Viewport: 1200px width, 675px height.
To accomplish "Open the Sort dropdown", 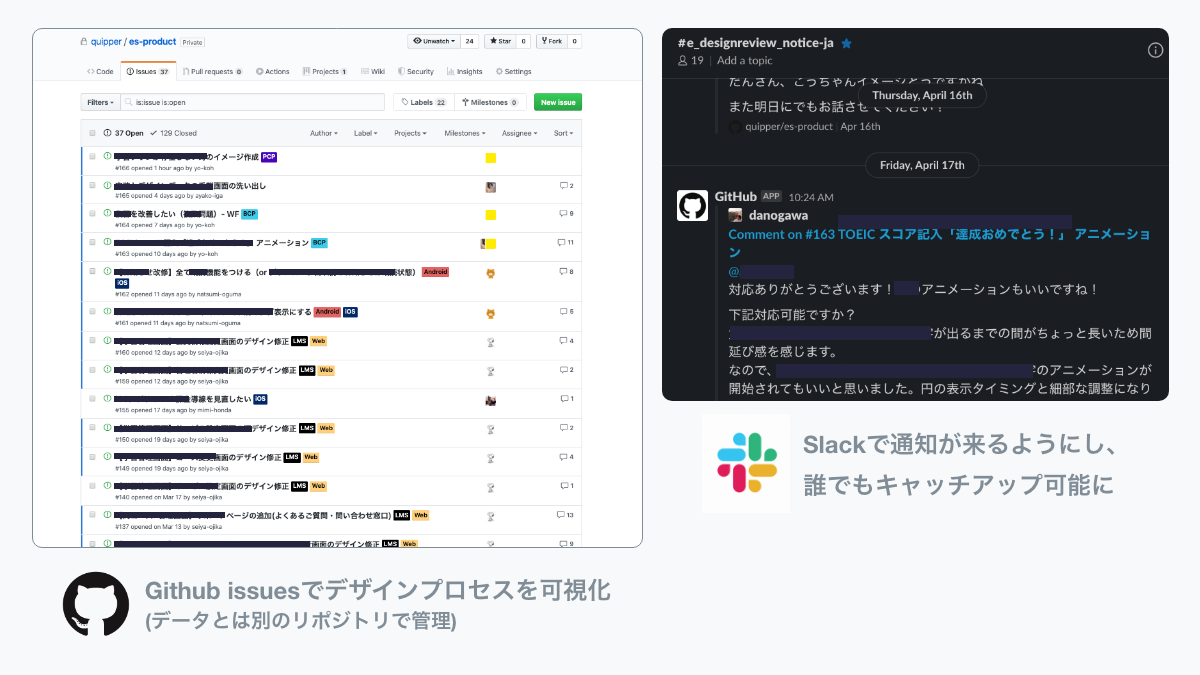I will (x=563, y=133).
